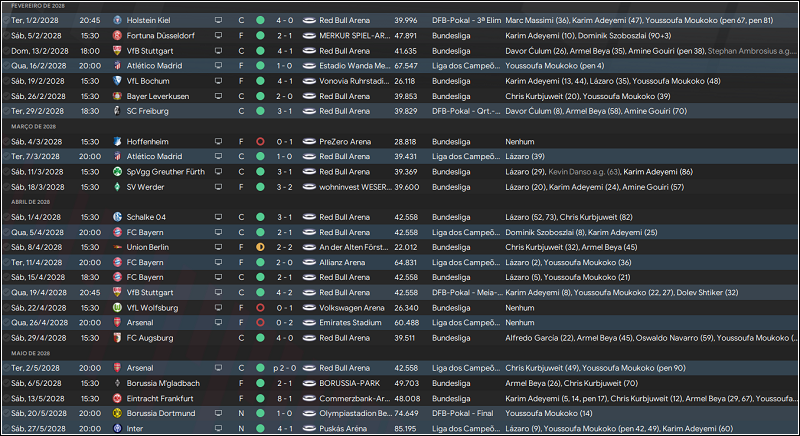
Task: Click the Borussia Dortmund club badge
Action: [117, 414]
